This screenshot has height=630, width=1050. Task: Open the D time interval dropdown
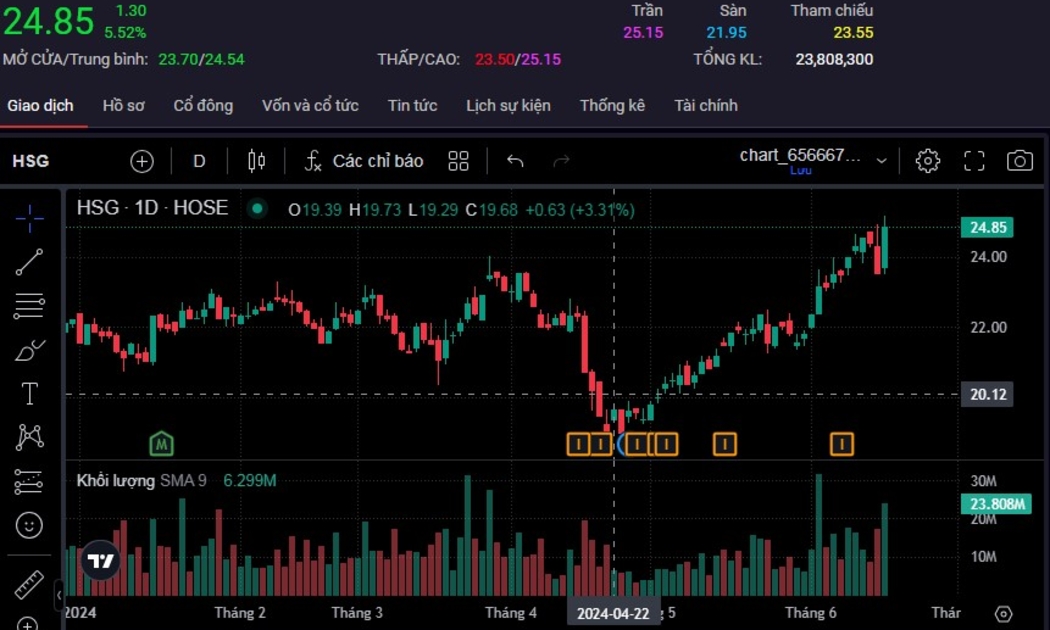click(x=199, y=161)
